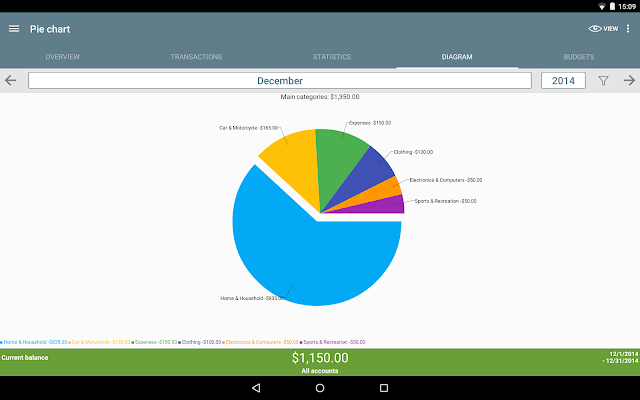640x400 pixels.
Task: Open the 2014 year selector
Action: click(x=563, y=80)
